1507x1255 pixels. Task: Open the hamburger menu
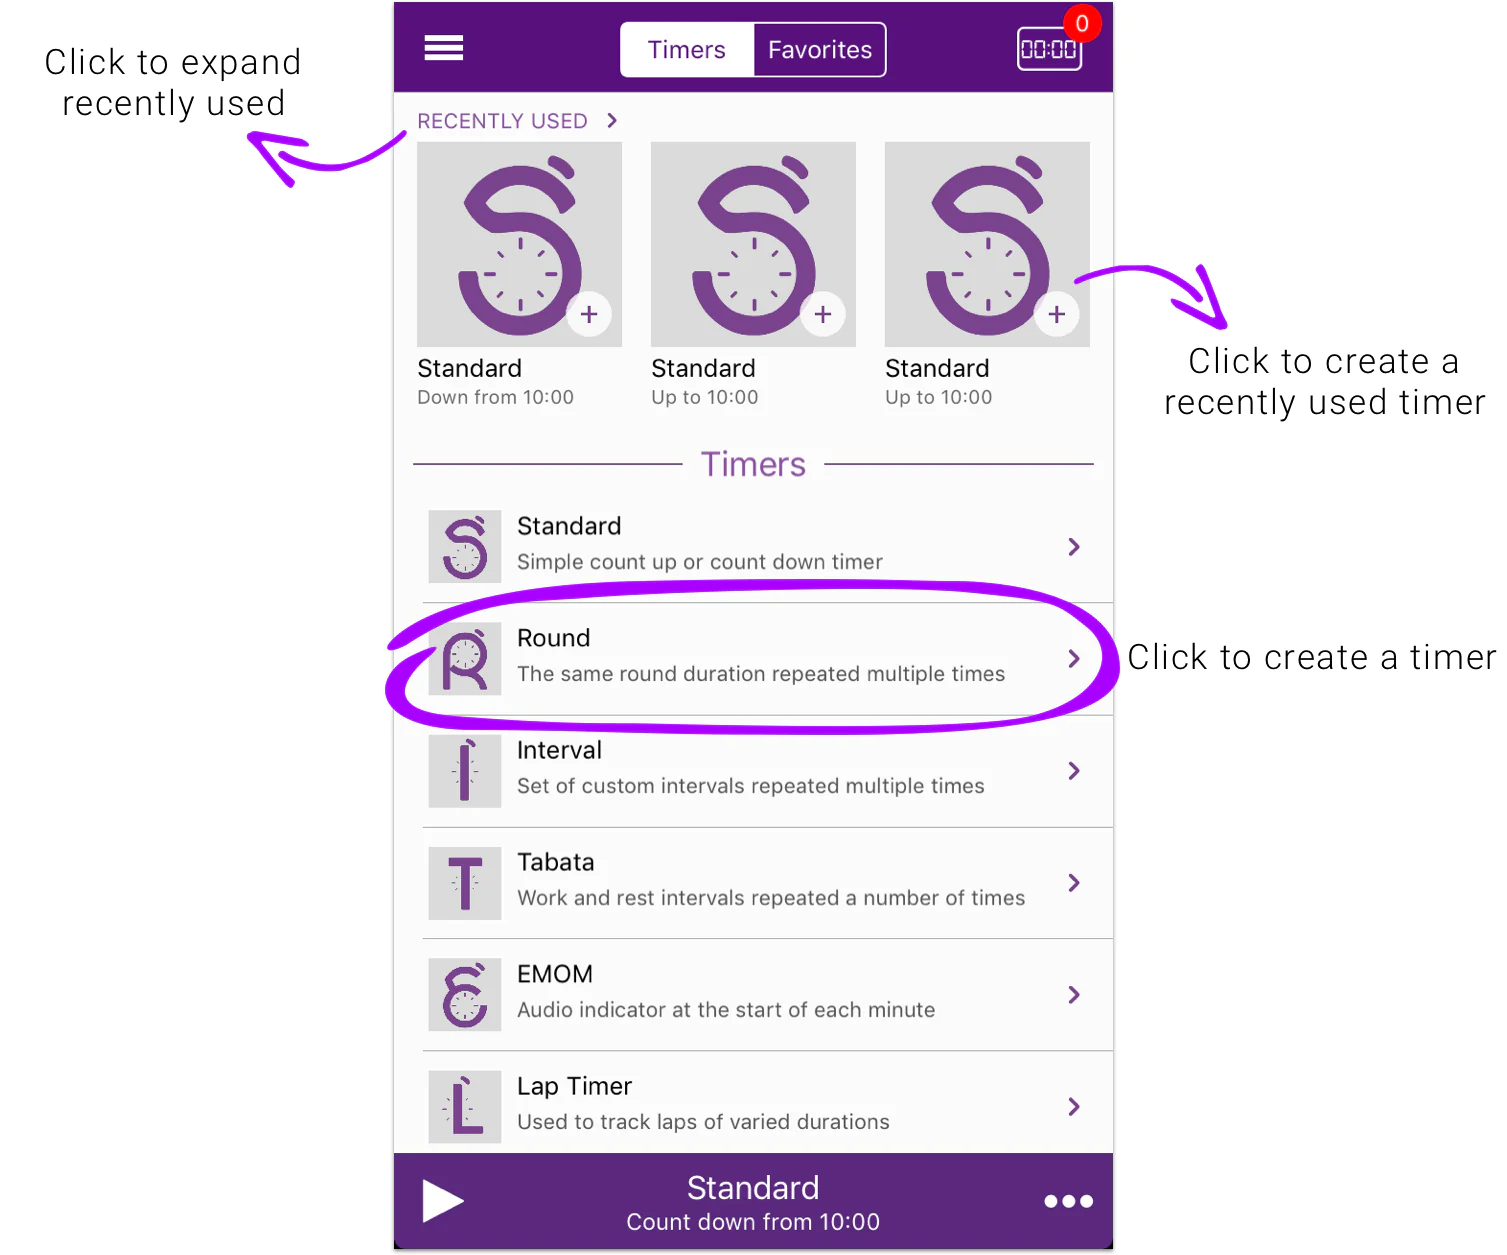(x=443, y=48)
